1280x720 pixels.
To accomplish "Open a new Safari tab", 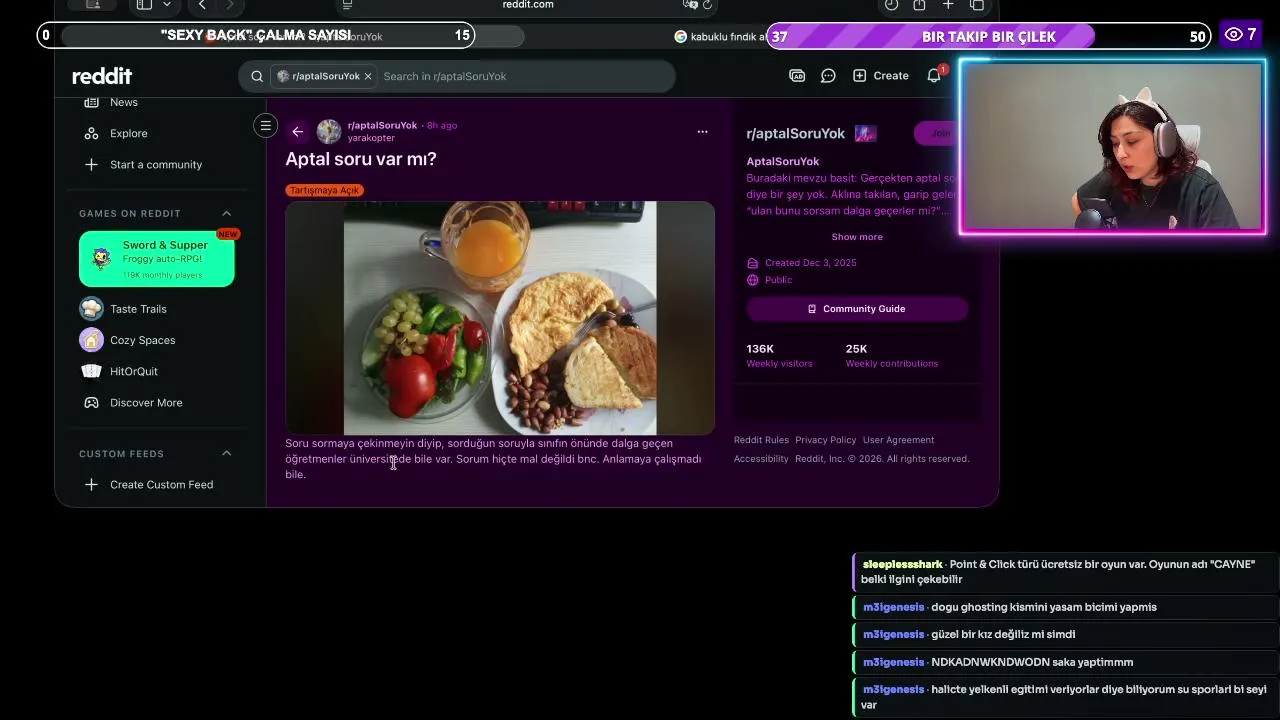I will tap(948, 5).
